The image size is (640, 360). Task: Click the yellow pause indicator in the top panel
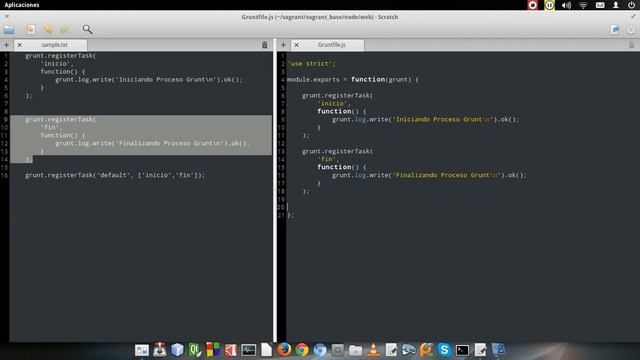(549, 5)
